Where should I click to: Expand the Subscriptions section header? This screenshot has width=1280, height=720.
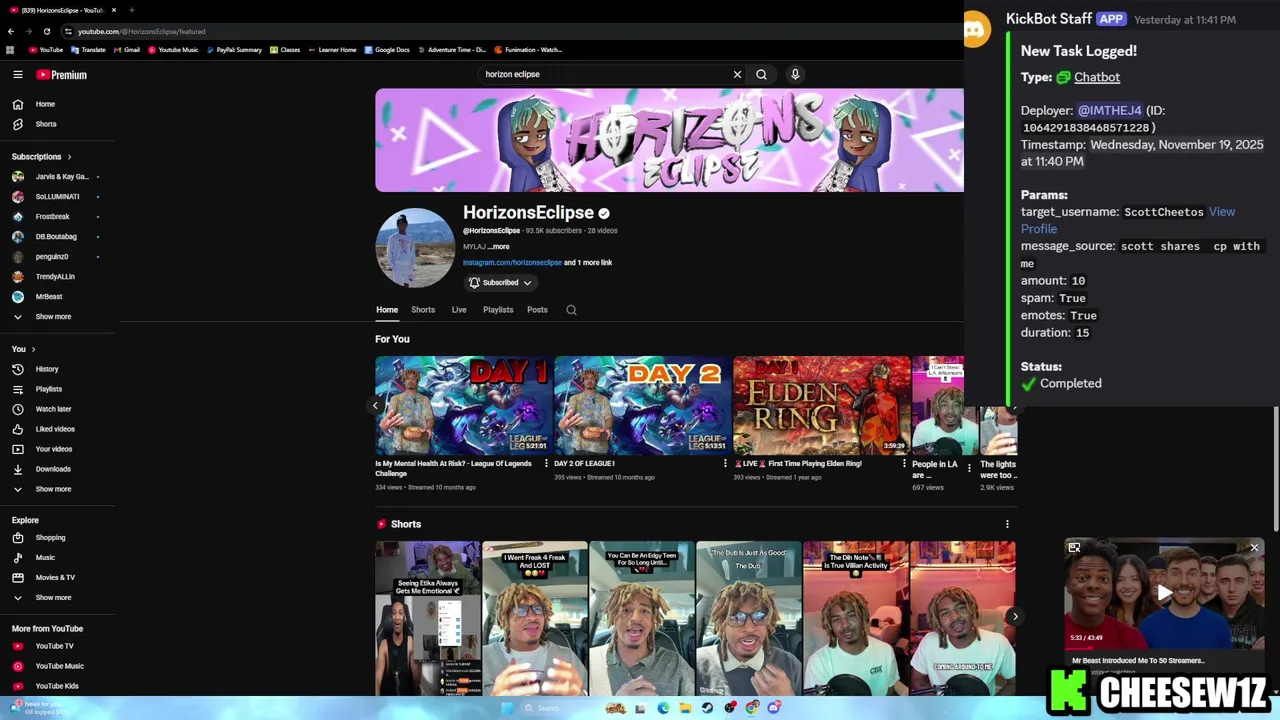point(41,157)
